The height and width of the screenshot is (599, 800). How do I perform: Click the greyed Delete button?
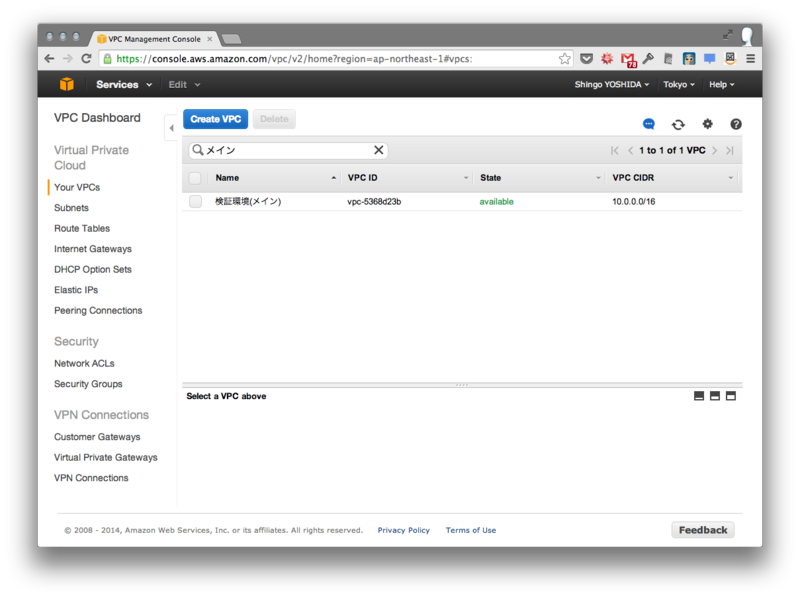coord(274,119)
